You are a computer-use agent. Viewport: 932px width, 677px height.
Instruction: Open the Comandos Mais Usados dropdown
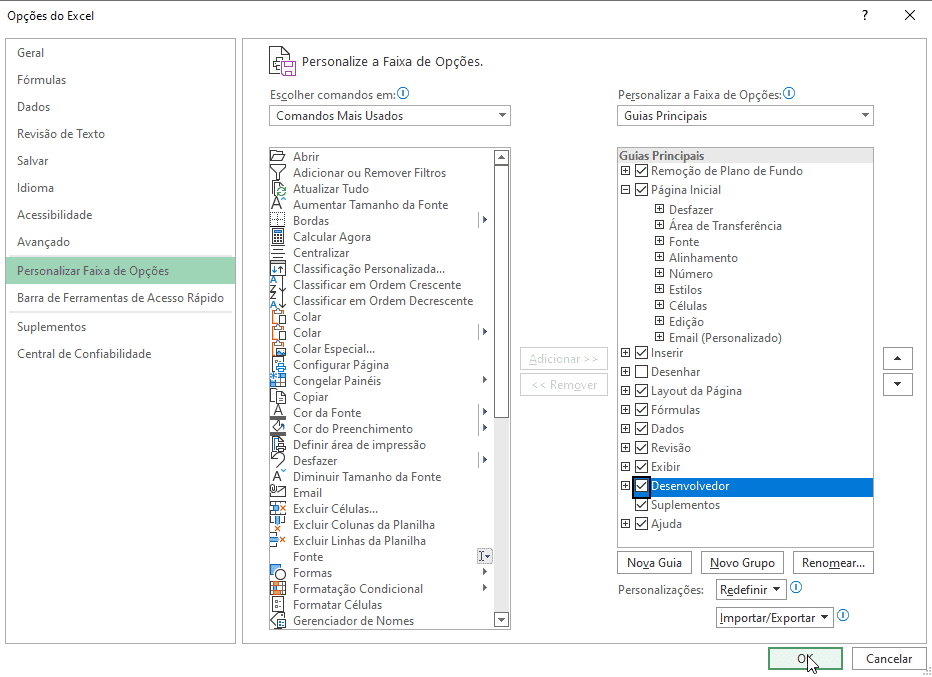coord(390,116)
